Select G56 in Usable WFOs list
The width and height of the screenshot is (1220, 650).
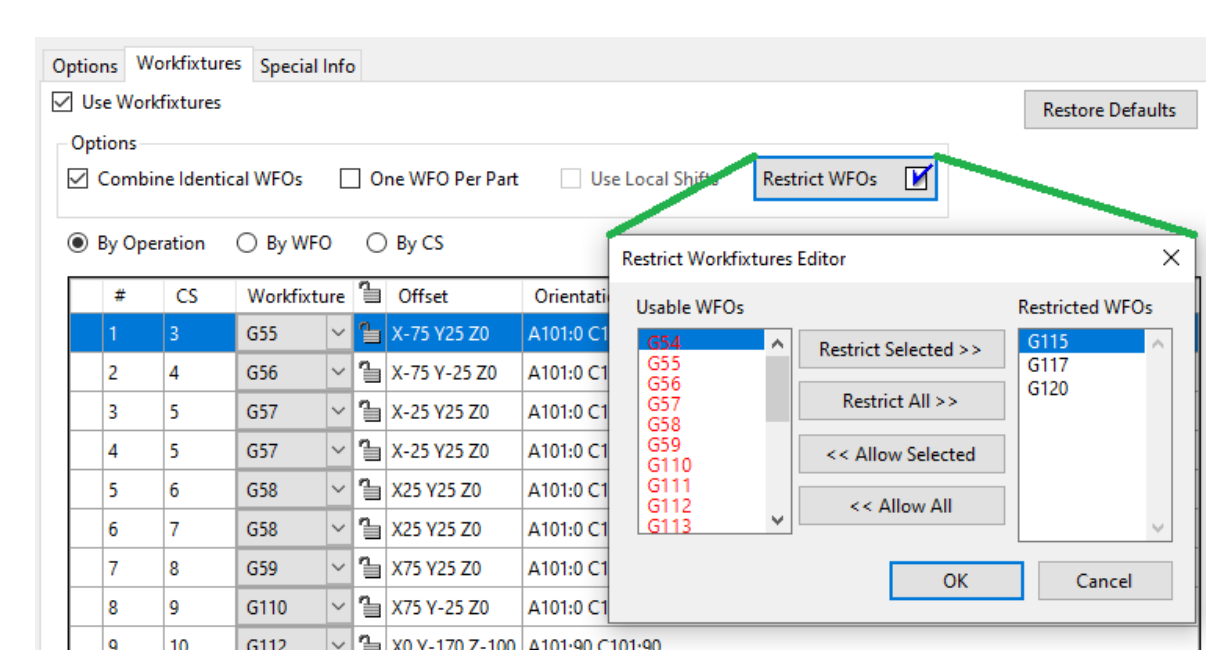coord(702,383)
